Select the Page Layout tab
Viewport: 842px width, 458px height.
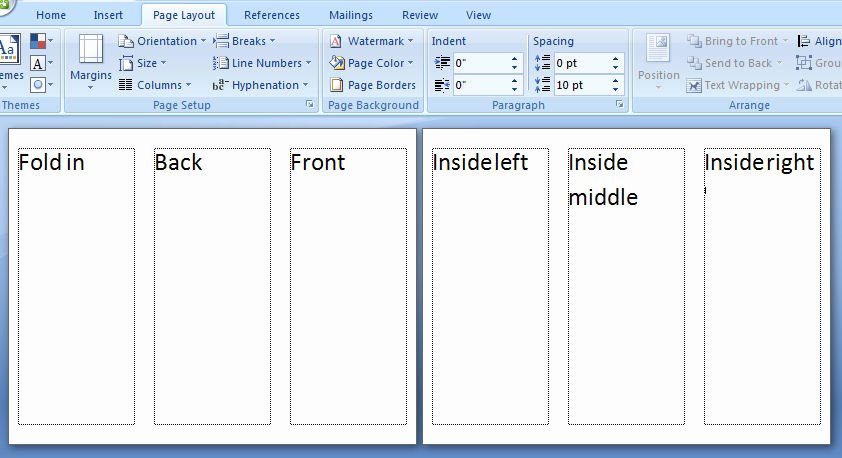(x=184, y=15)
